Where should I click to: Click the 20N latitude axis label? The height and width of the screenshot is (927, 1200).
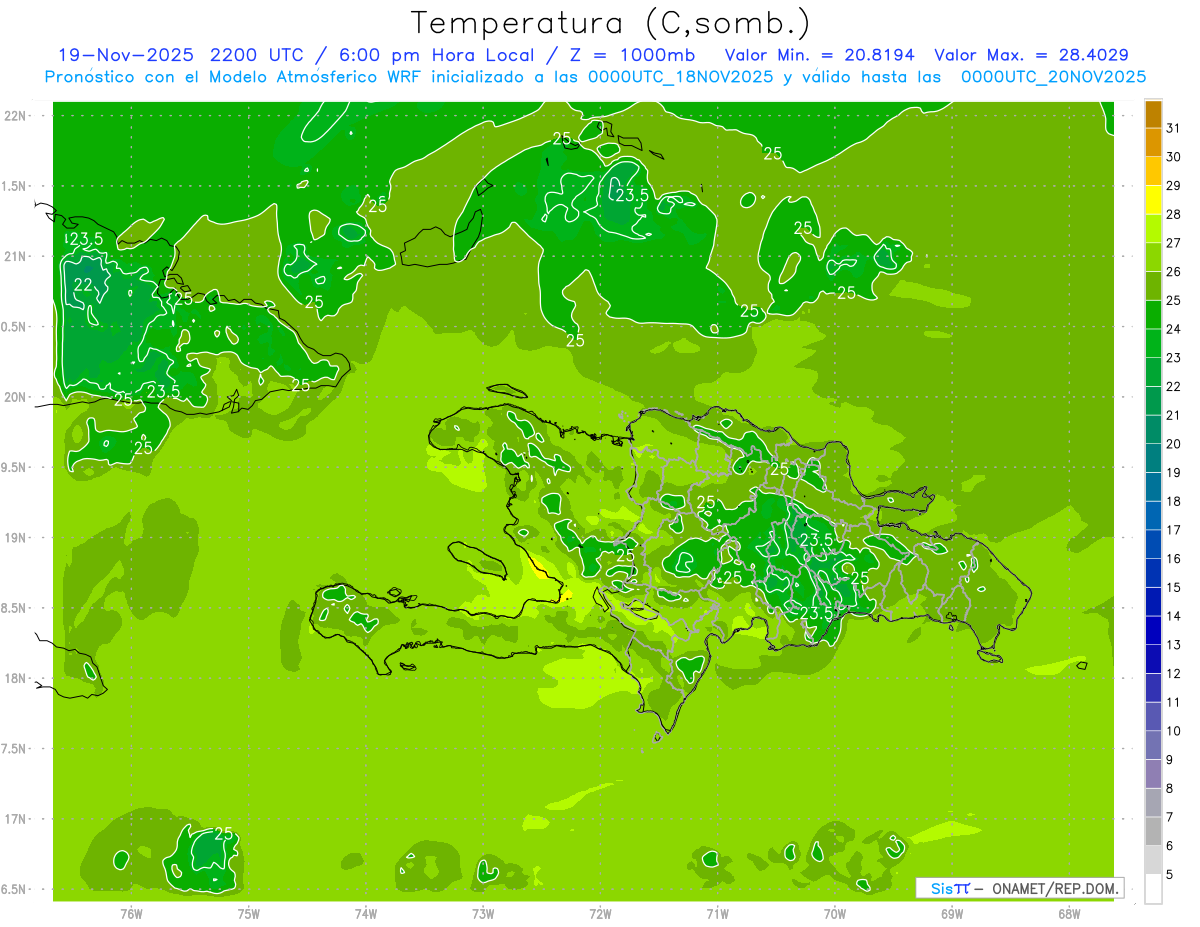pos(16,397)
